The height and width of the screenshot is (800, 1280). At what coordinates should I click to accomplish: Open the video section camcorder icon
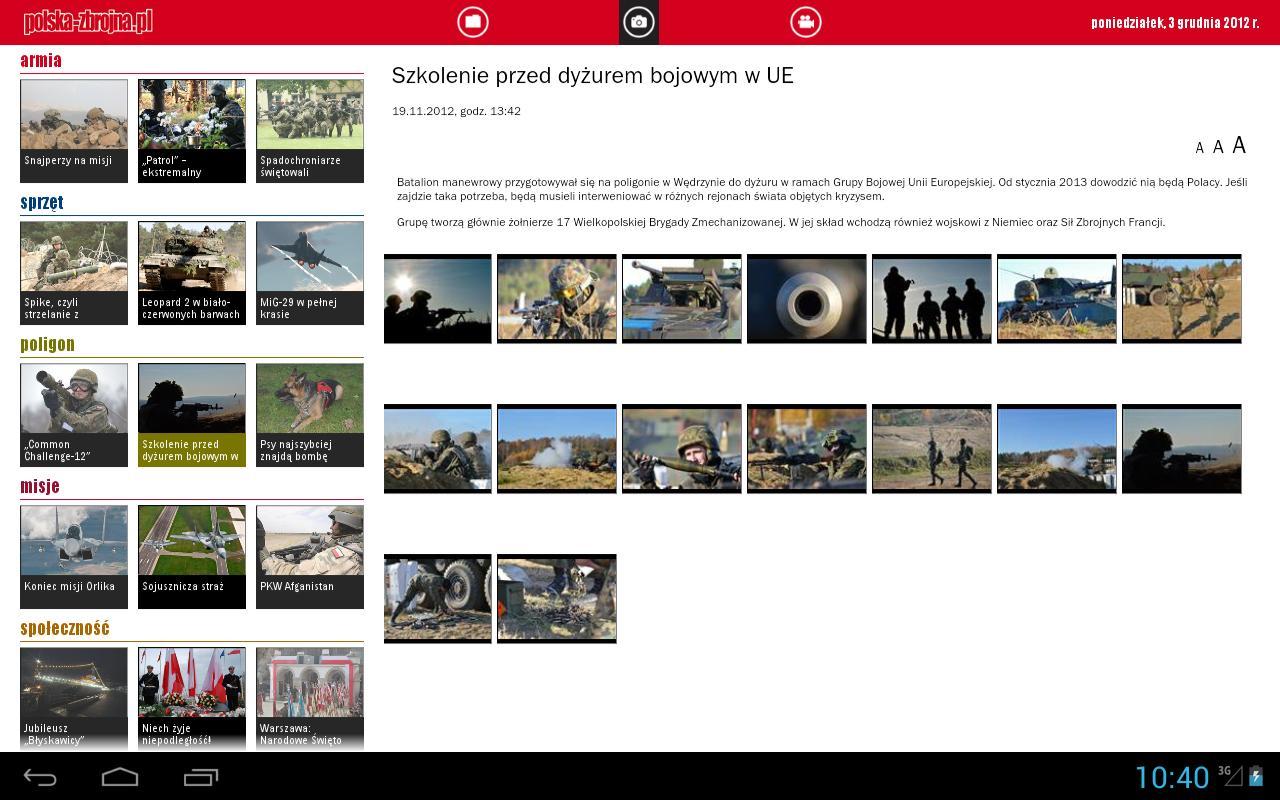805,22
